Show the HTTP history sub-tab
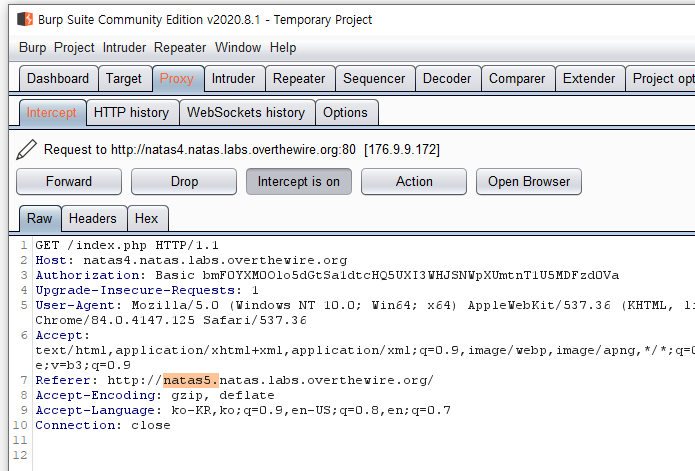 tap(132, 113)
